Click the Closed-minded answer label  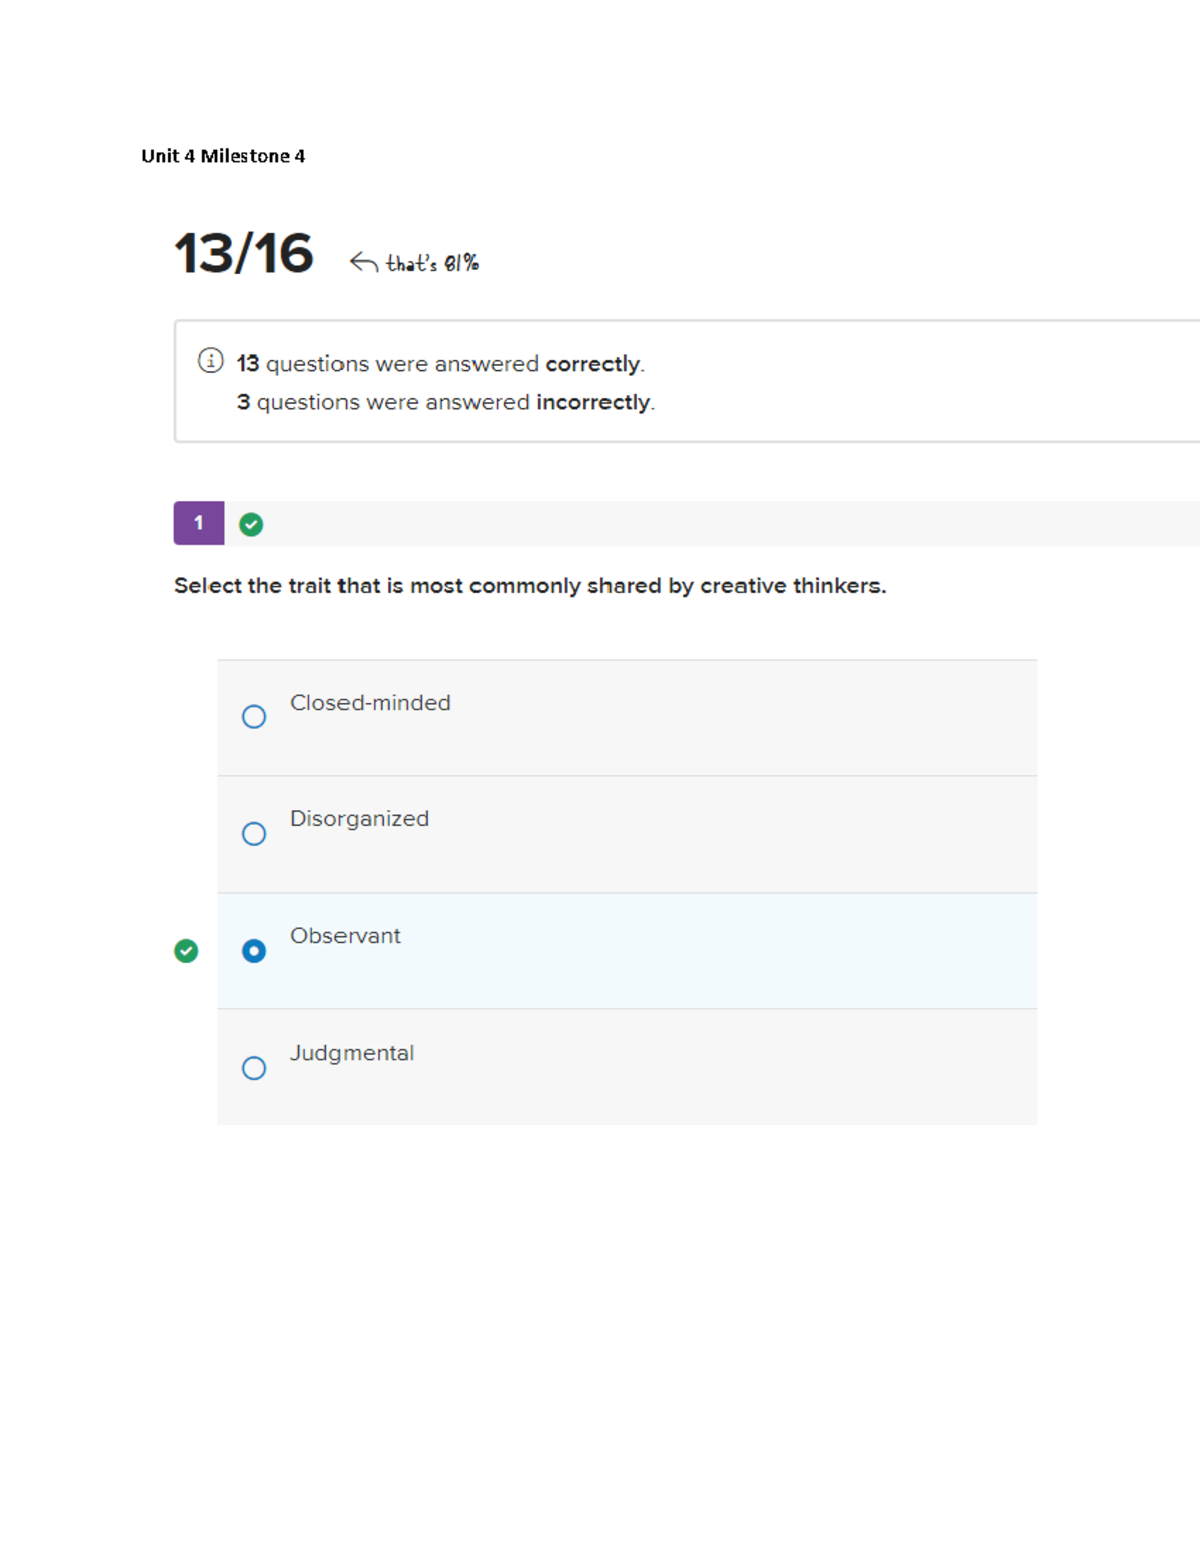[370, 703]
